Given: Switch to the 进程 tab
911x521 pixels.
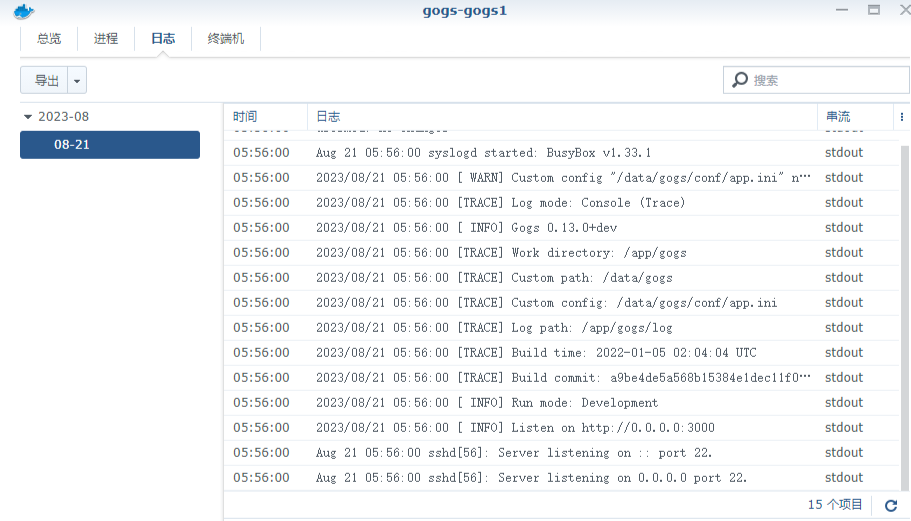Looking at the screenshot, I should click(106, 39).
